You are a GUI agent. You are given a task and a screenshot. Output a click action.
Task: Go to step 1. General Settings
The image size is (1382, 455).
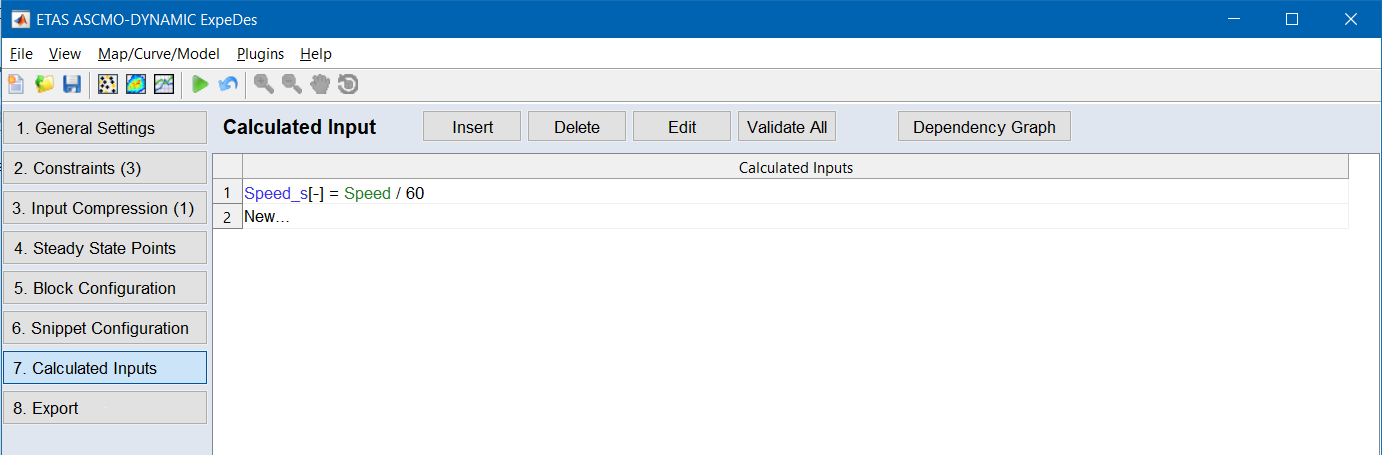[105, 128]
